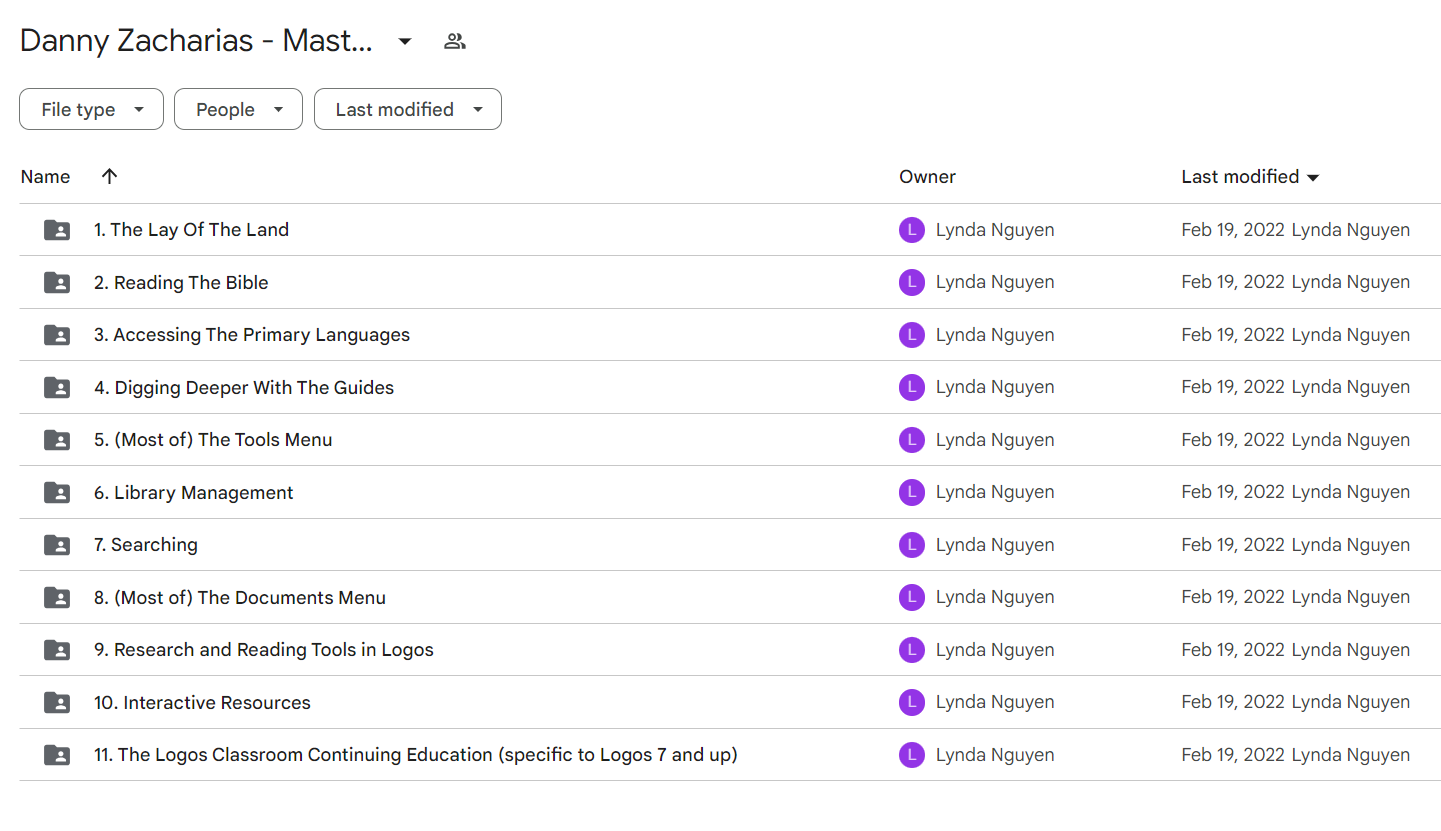The height and width of the screenshot is (831, 1441).
Task: Click folder icon beside 7. Searching
Action: 57,545
